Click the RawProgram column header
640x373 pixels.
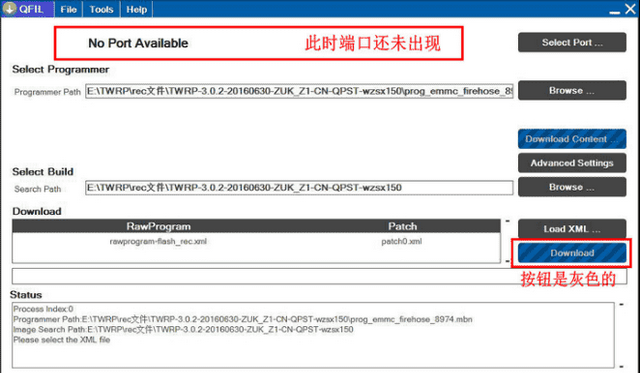158,226
